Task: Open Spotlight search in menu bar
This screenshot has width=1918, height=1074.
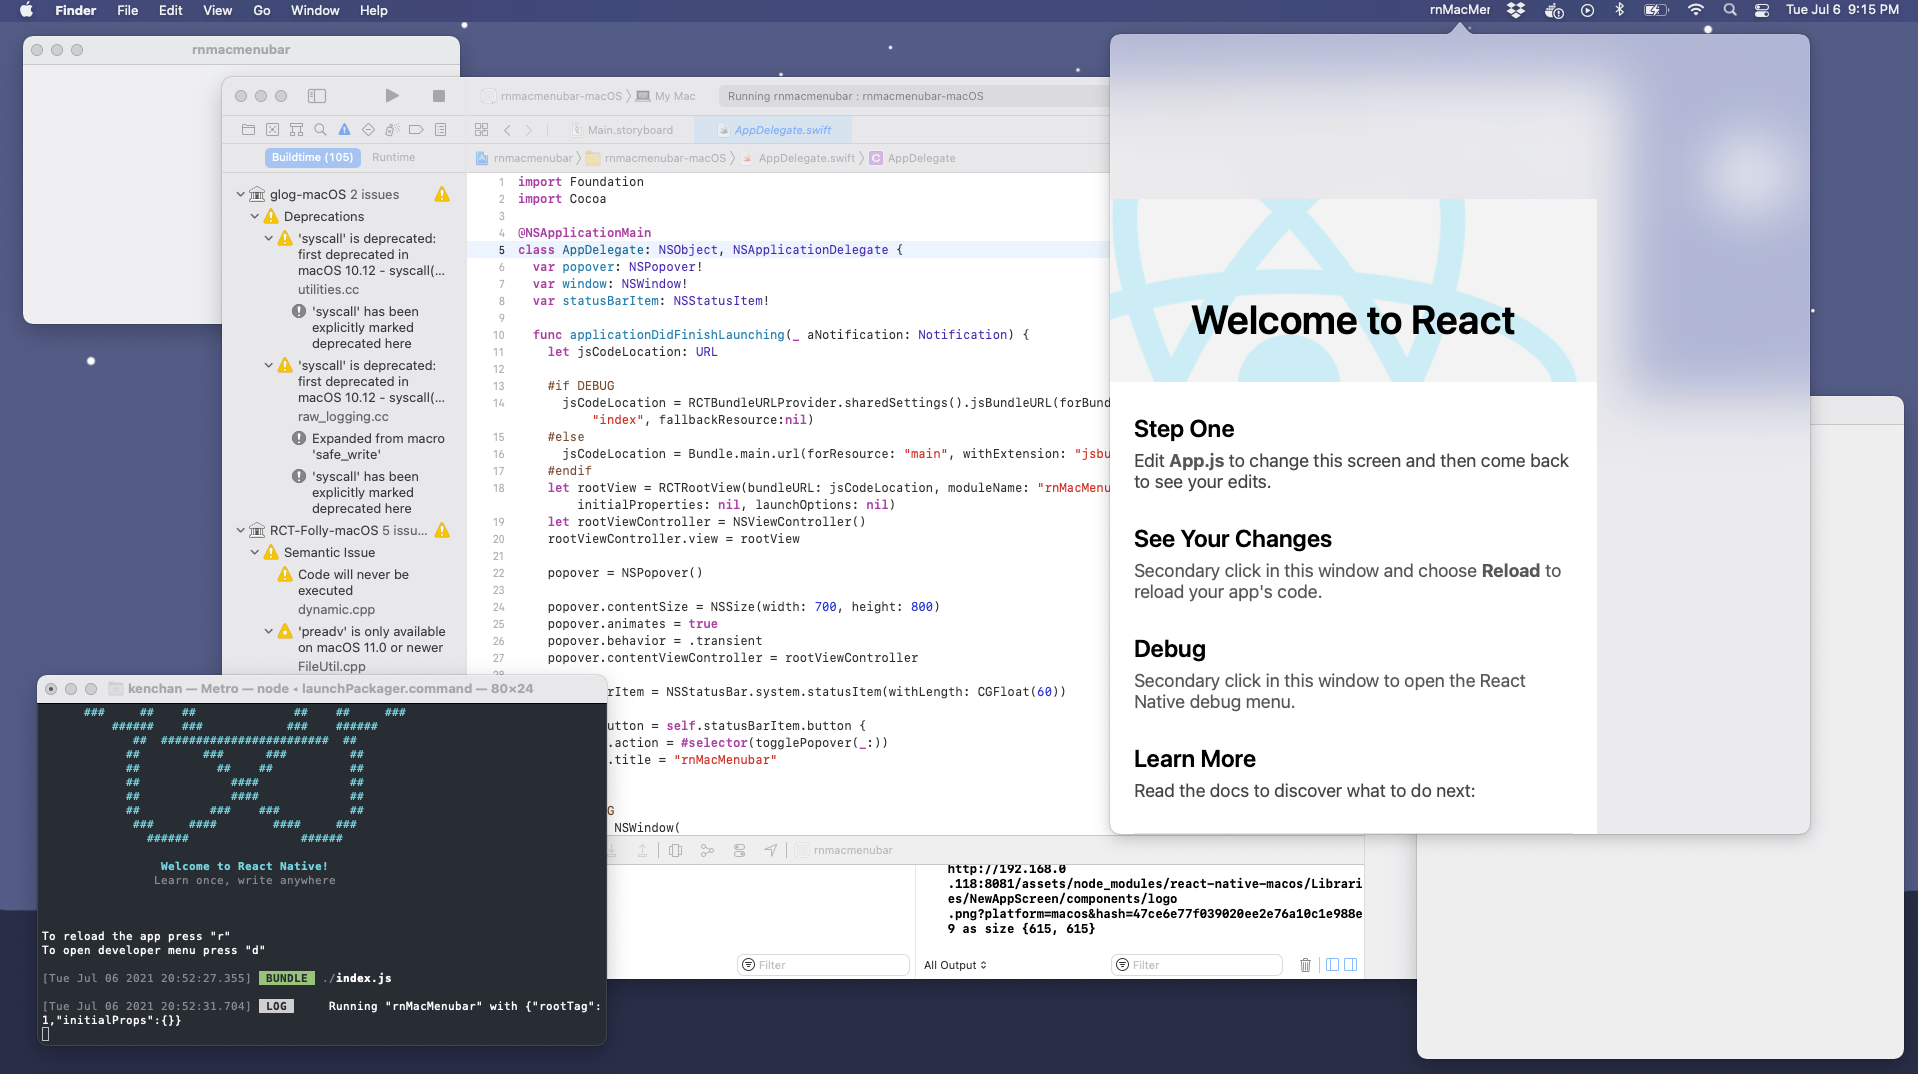Action: [1730, 10]
